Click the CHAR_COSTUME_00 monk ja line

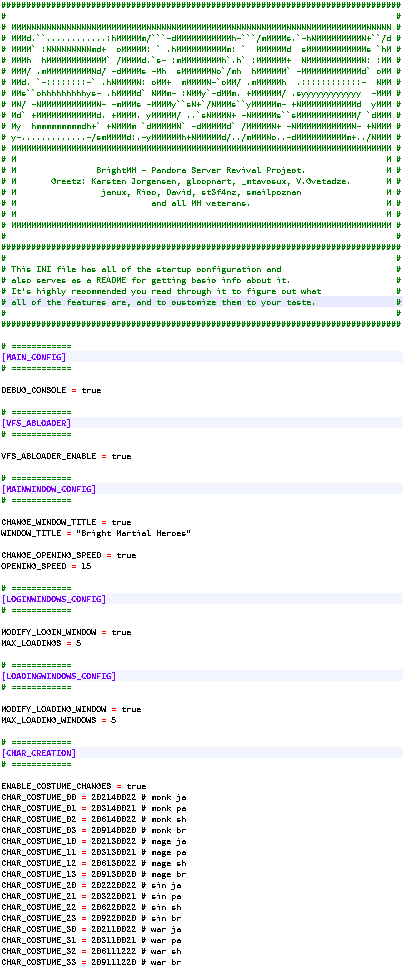pyautogui.click(x=93, y=798)
